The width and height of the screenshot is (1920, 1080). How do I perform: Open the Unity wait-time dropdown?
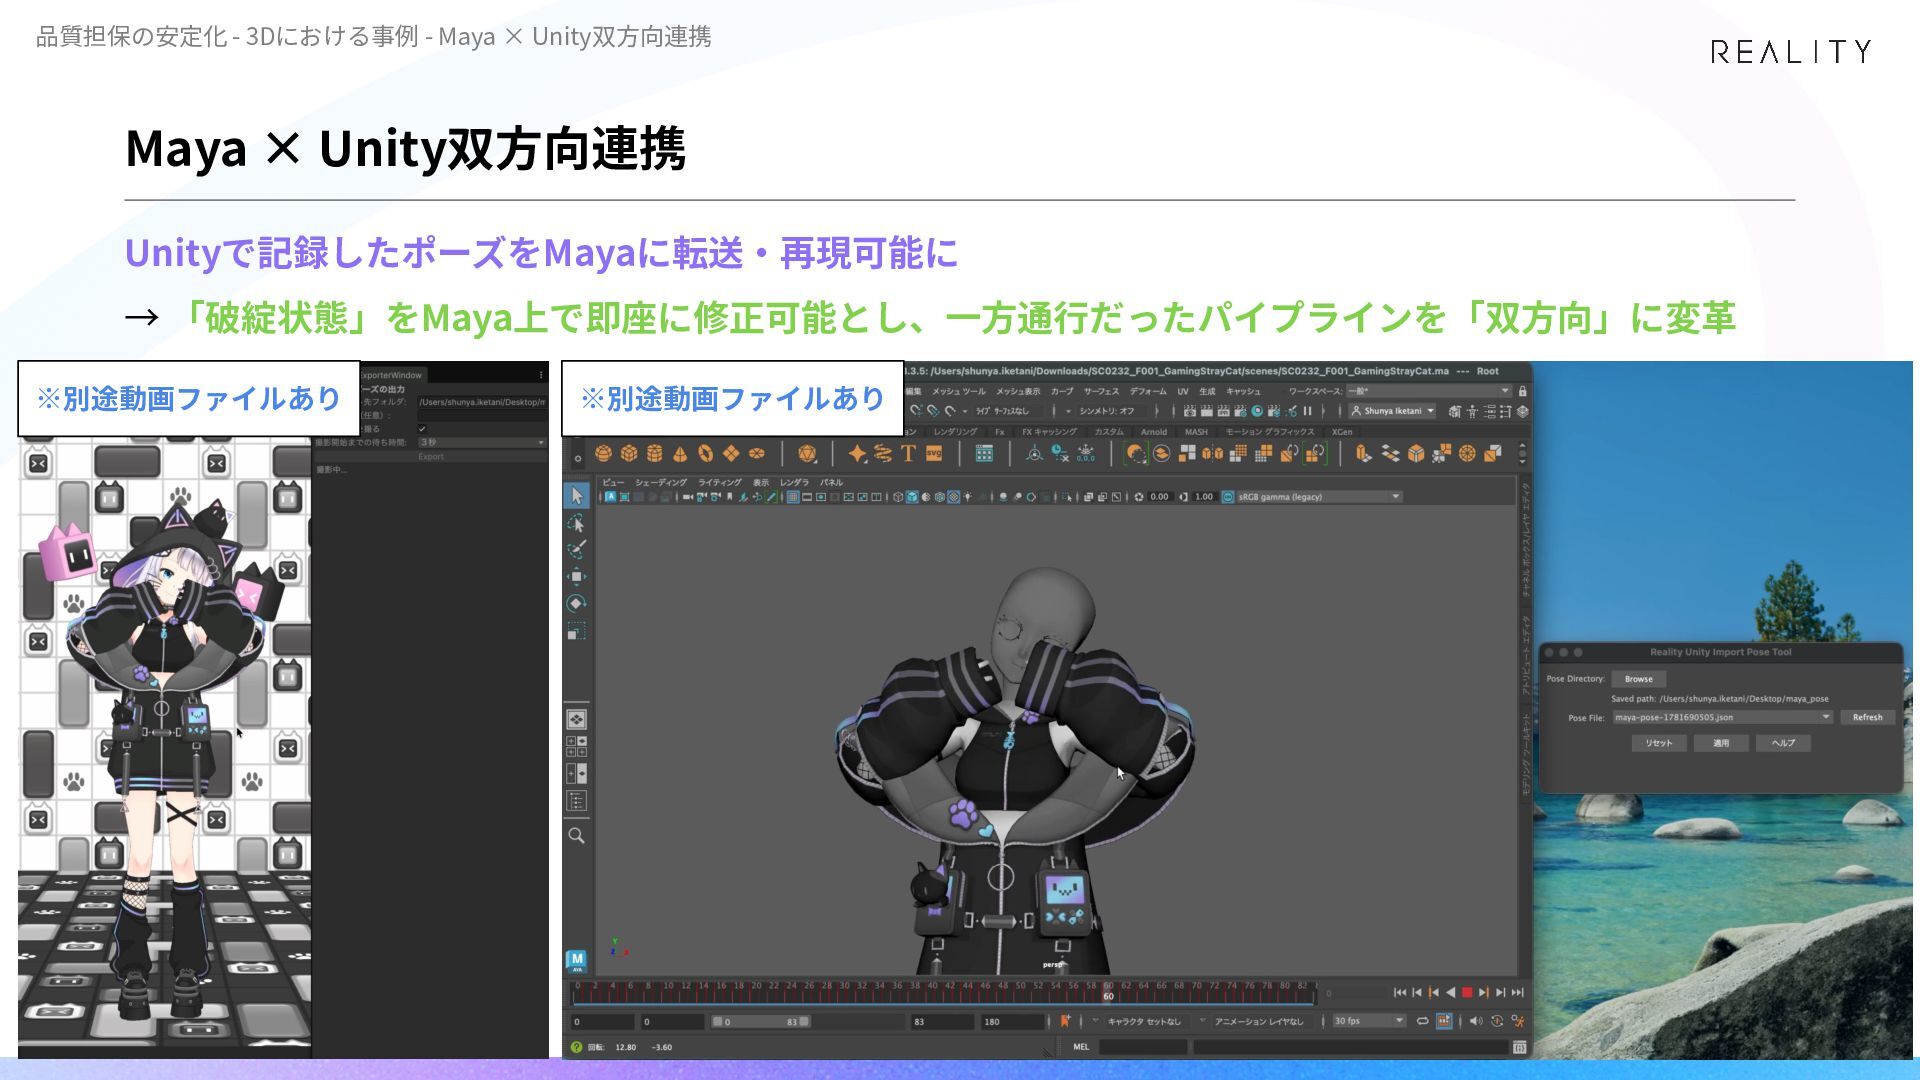pos(482,442)
